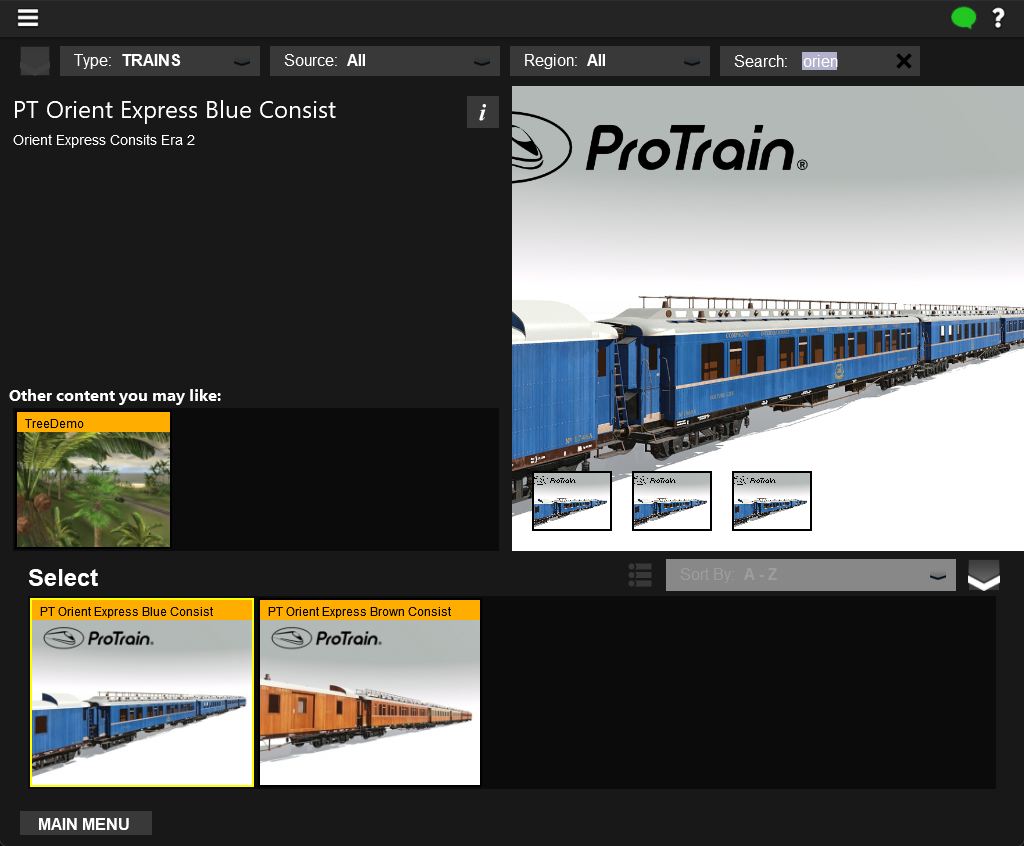Screen dimensions: 1024x846
Task: Return to the MAIN MENU
Action: click(x=85, y=823)
